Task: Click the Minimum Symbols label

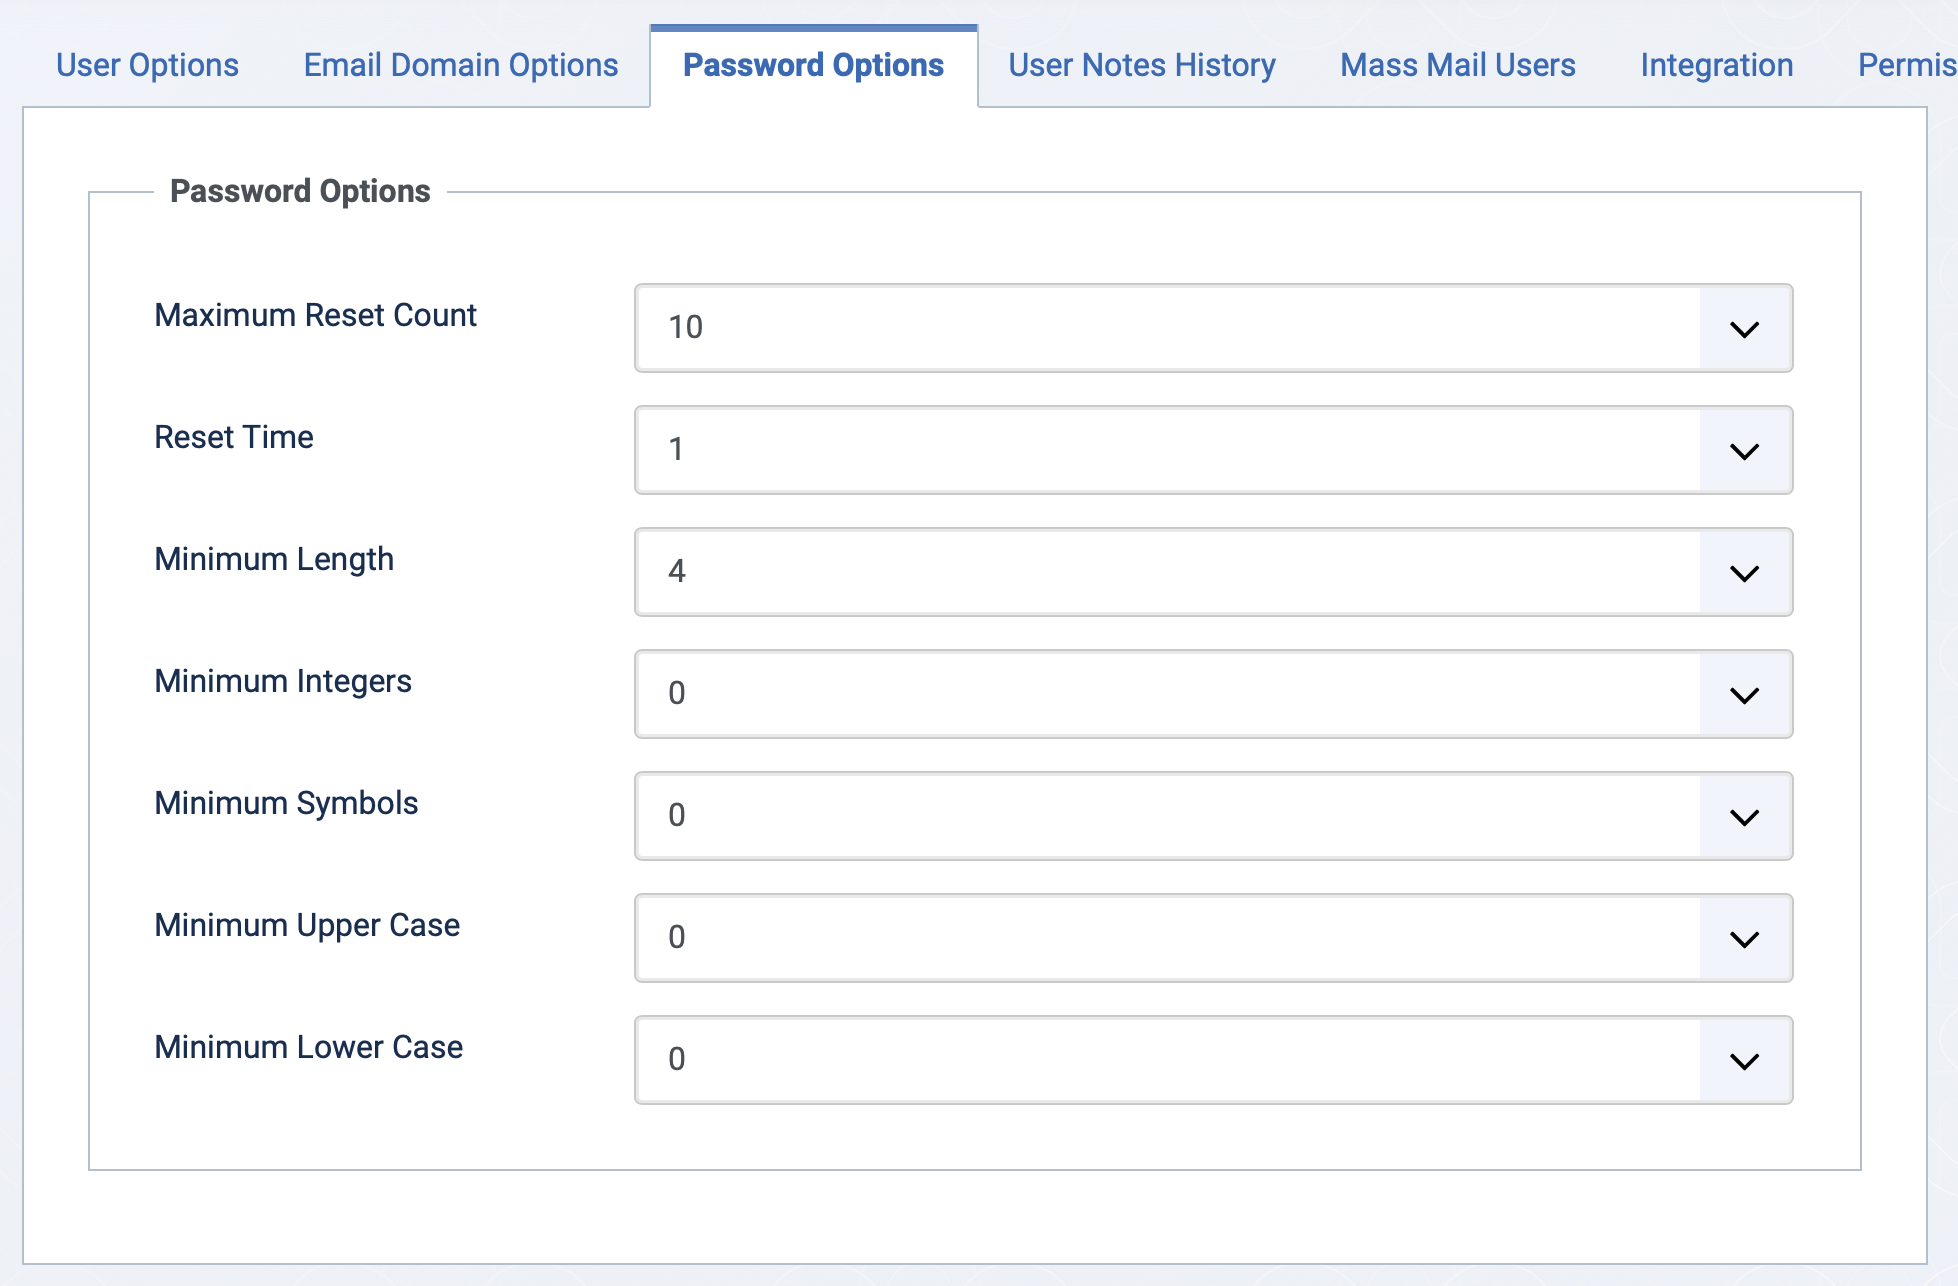Action: [x=286, y=803]
